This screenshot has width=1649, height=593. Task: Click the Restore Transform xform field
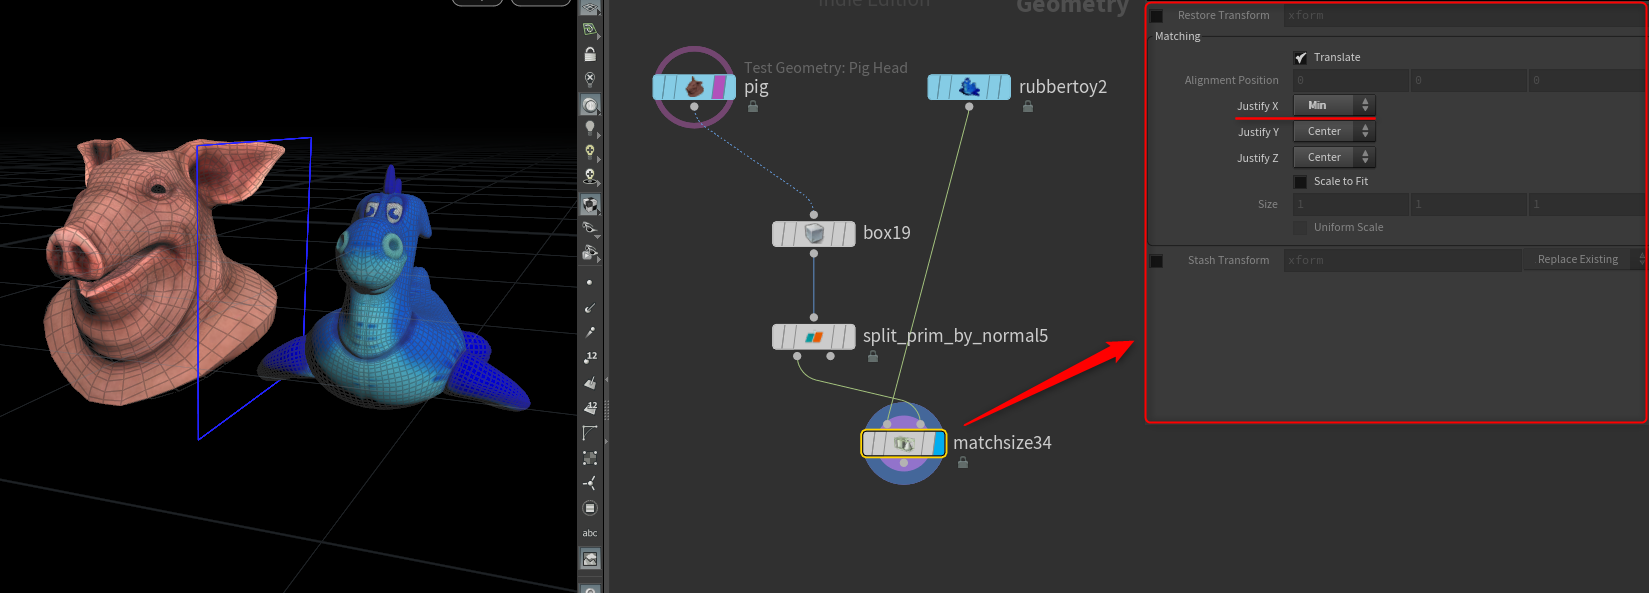pyautogui.click(x=1464, y=16)
